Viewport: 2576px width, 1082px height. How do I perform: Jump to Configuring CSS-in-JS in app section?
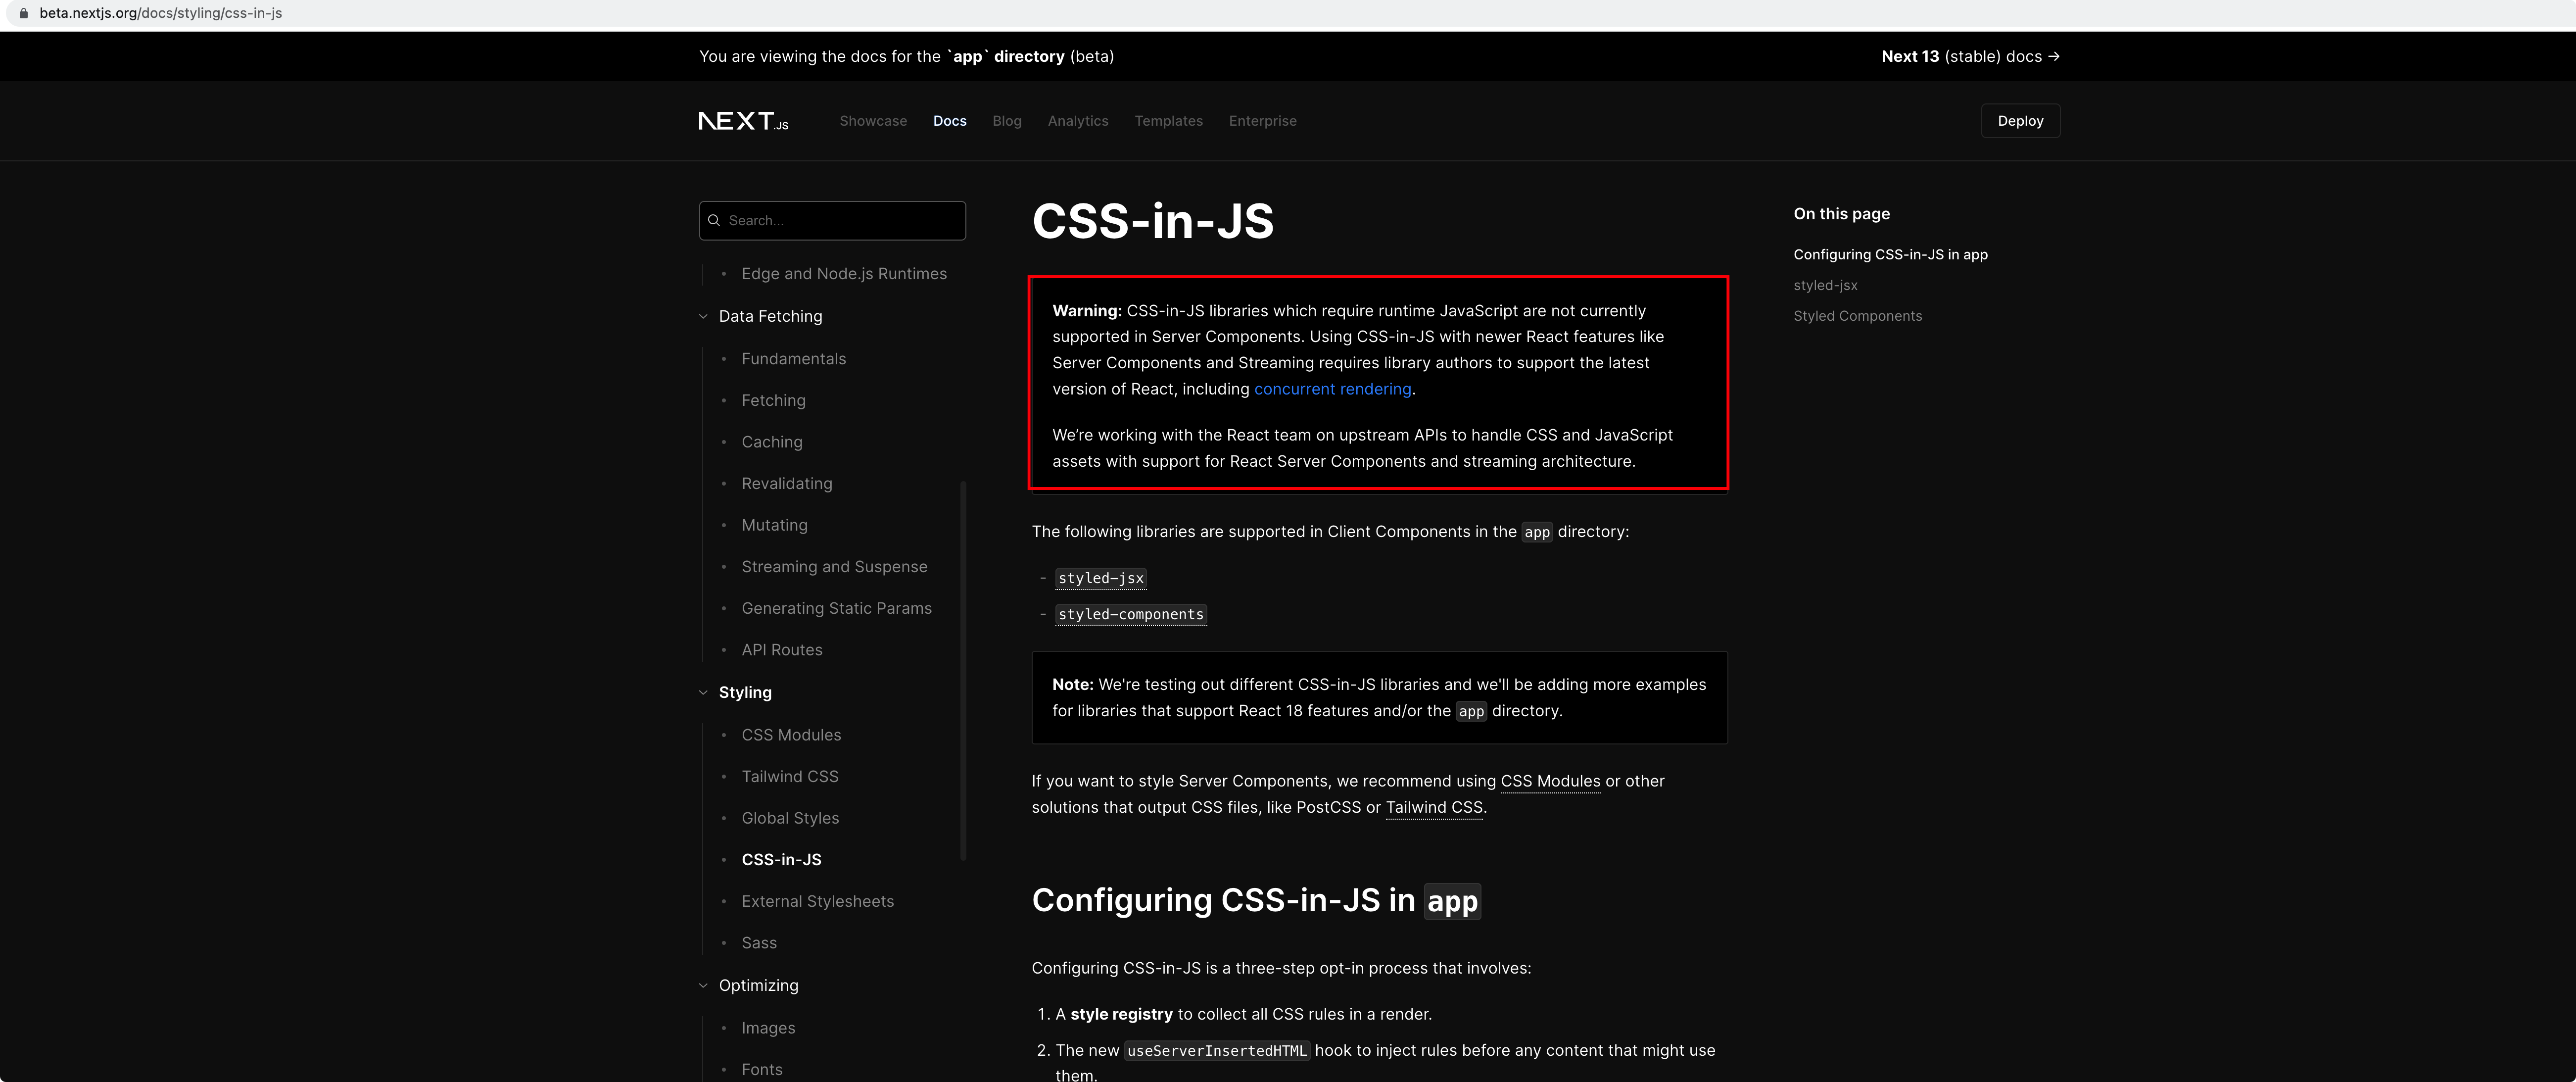point(1890,255)
